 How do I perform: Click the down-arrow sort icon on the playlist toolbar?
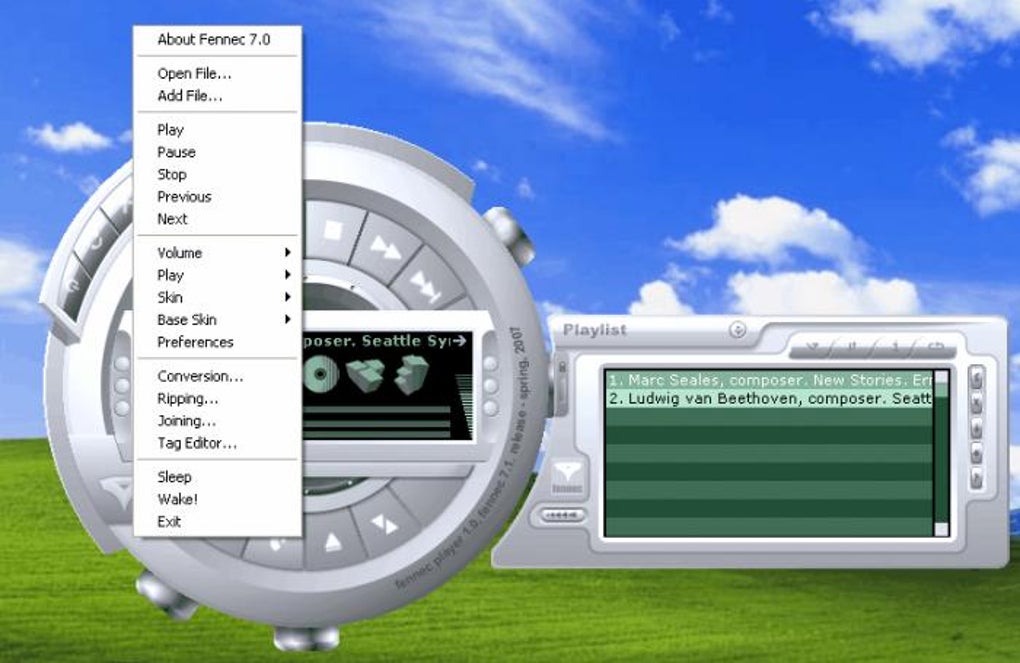tap(811, 348)
